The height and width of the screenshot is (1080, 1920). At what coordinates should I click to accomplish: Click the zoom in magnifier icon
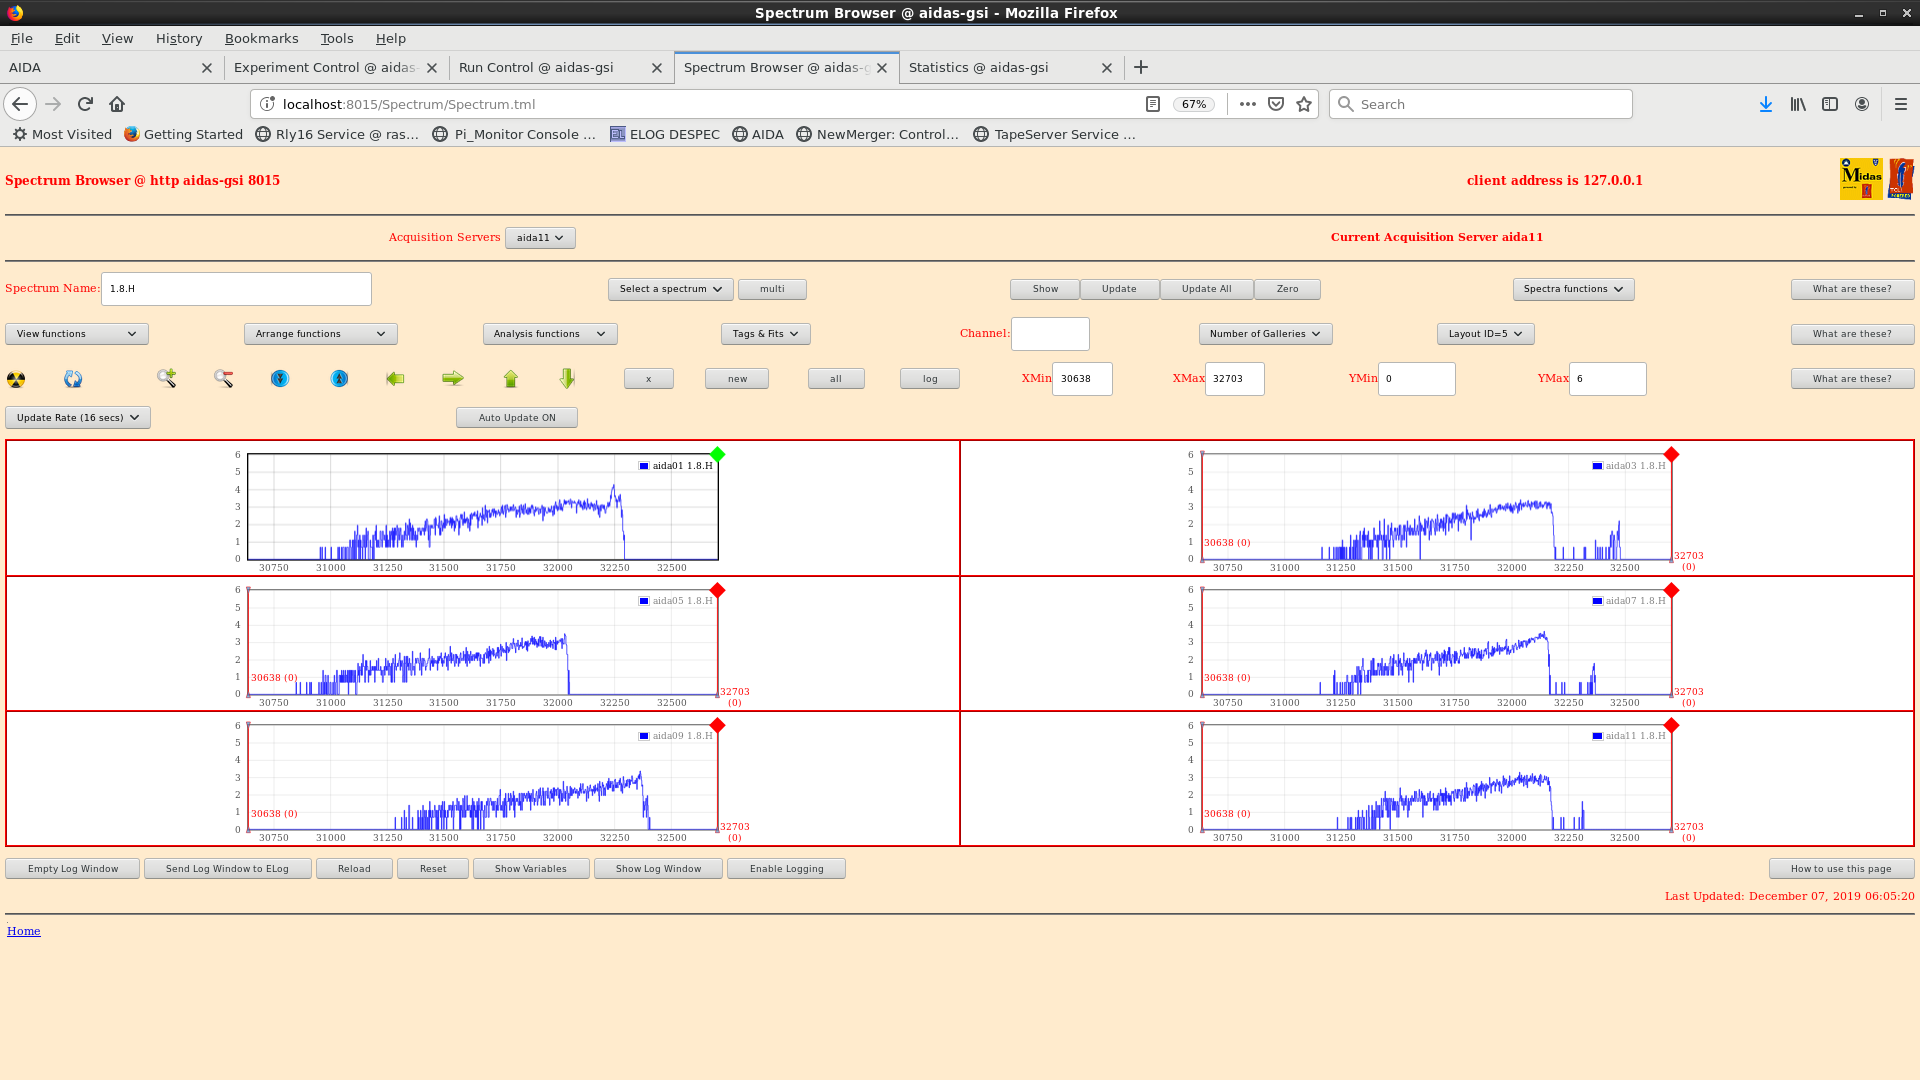pos(166,378)
